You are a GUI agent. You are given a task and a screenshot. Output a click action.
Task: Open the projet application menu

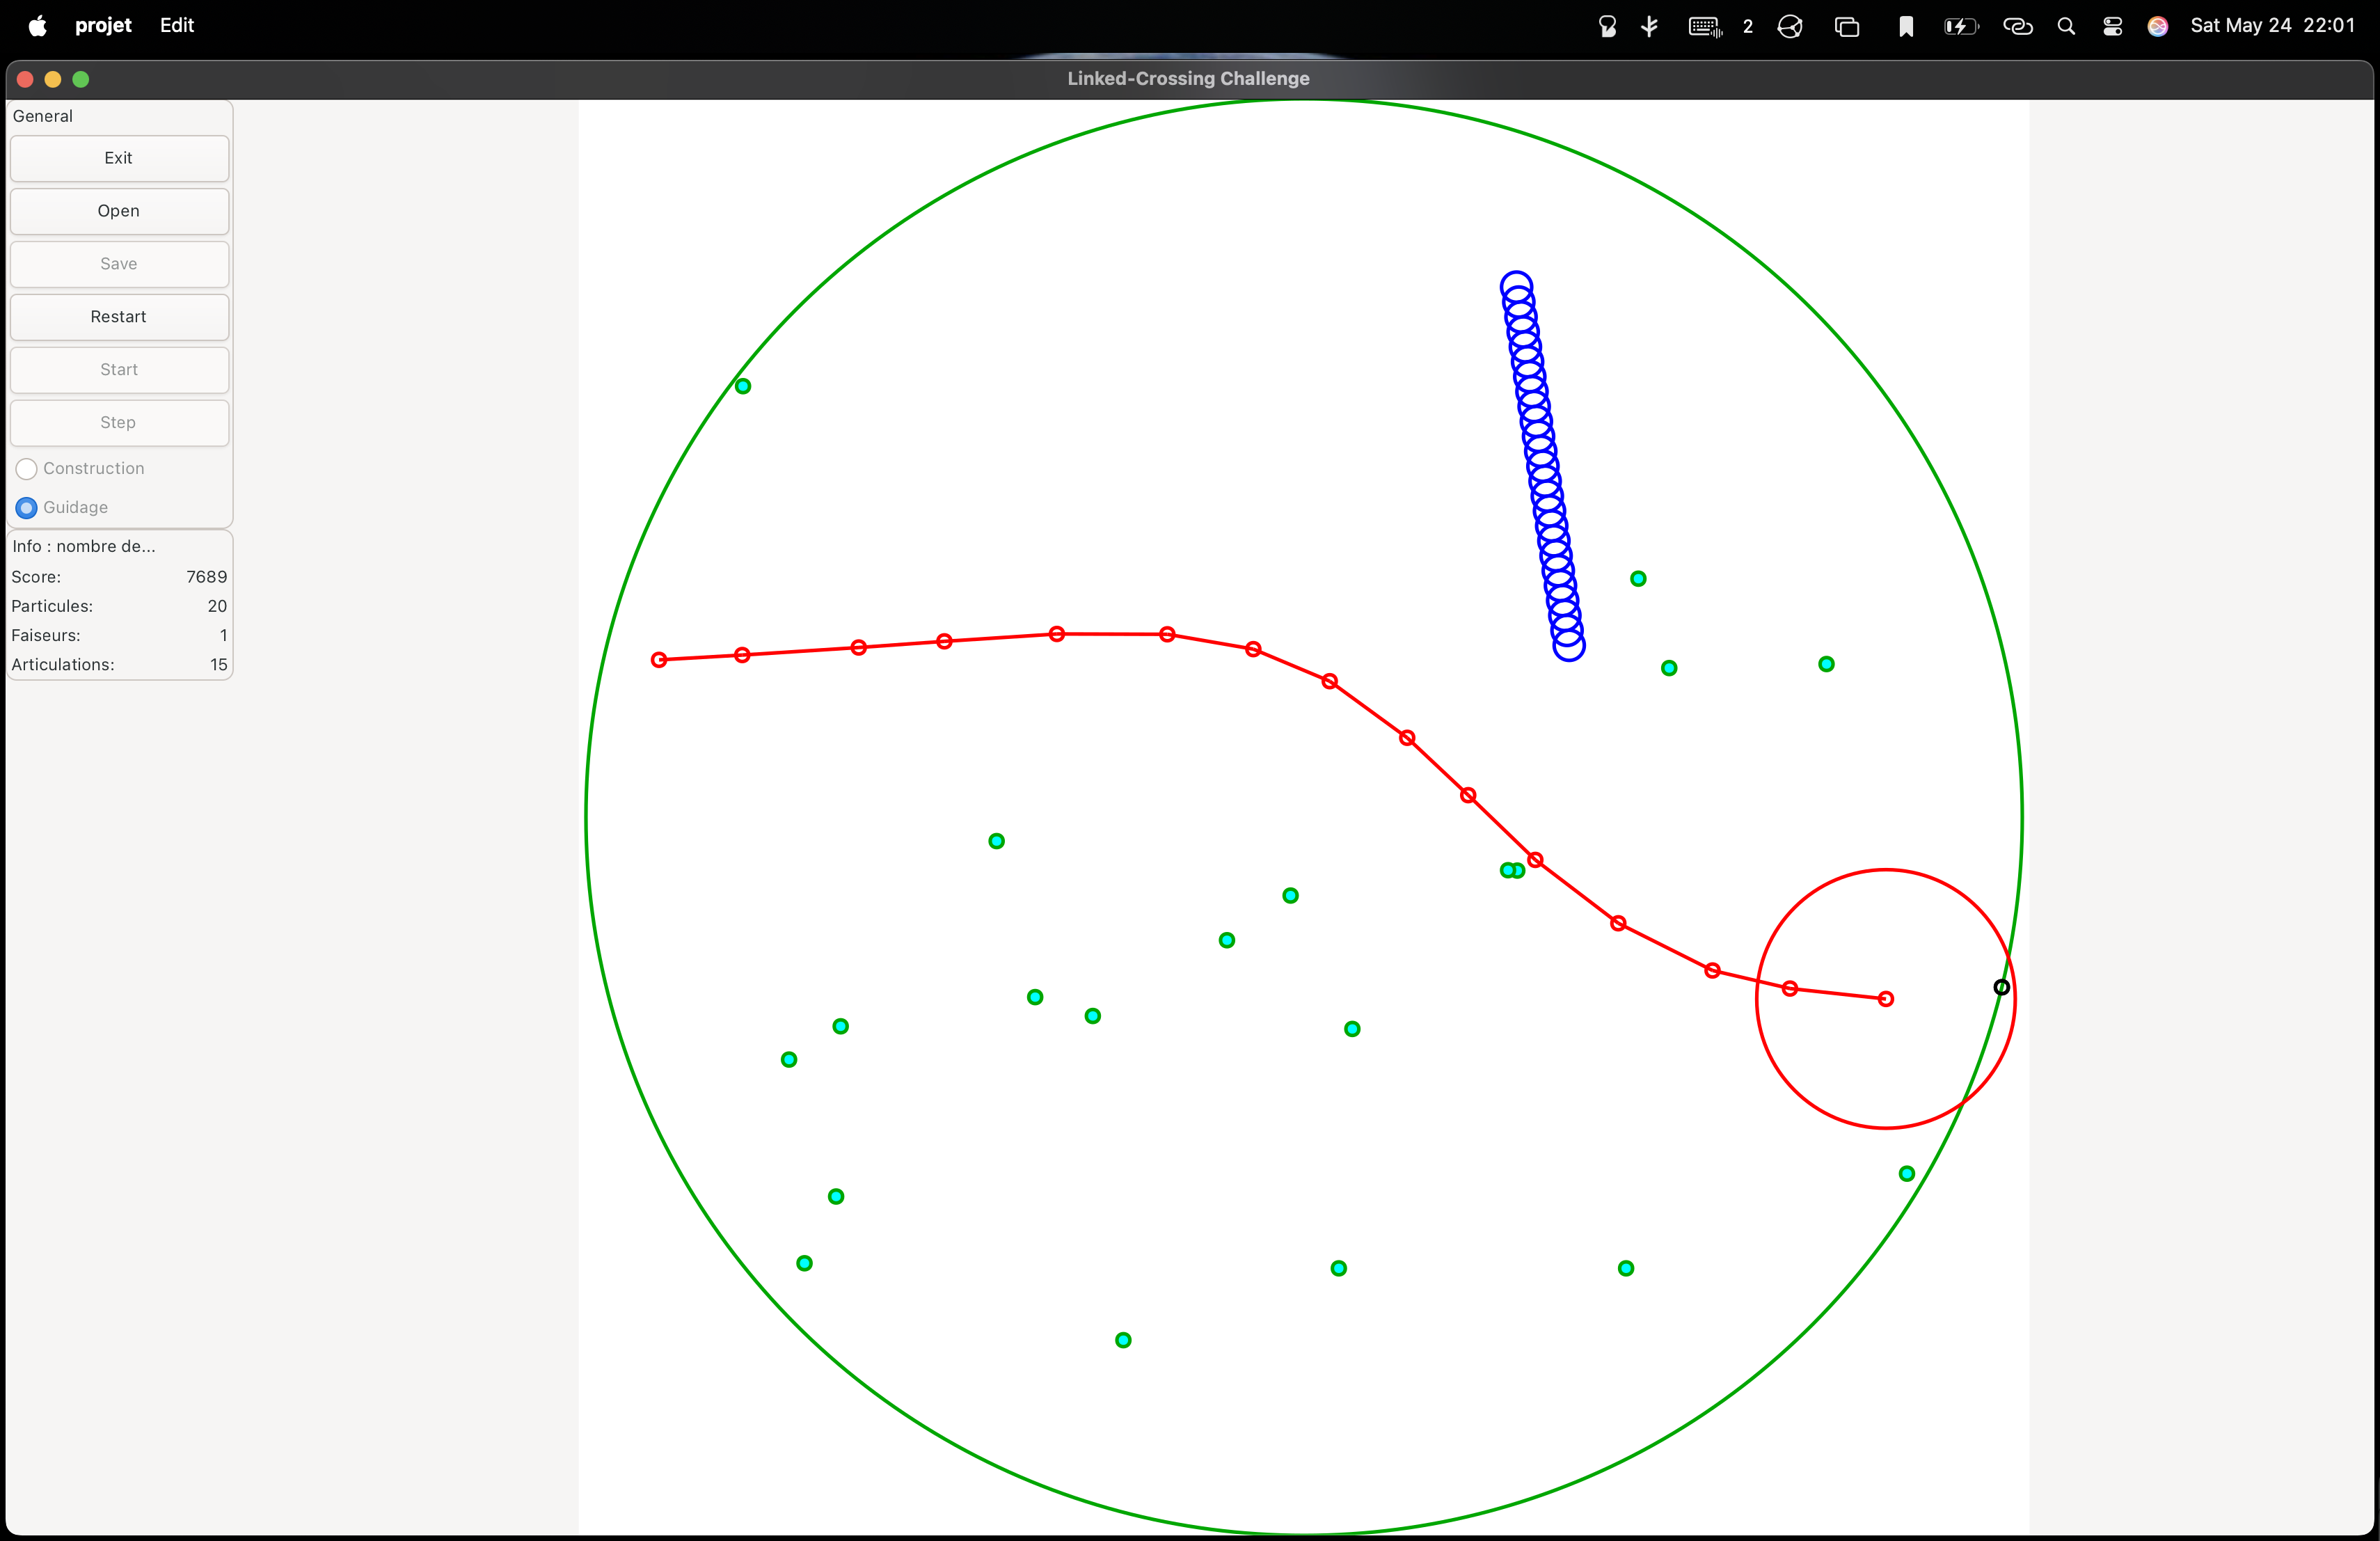(x=104, y=26)
